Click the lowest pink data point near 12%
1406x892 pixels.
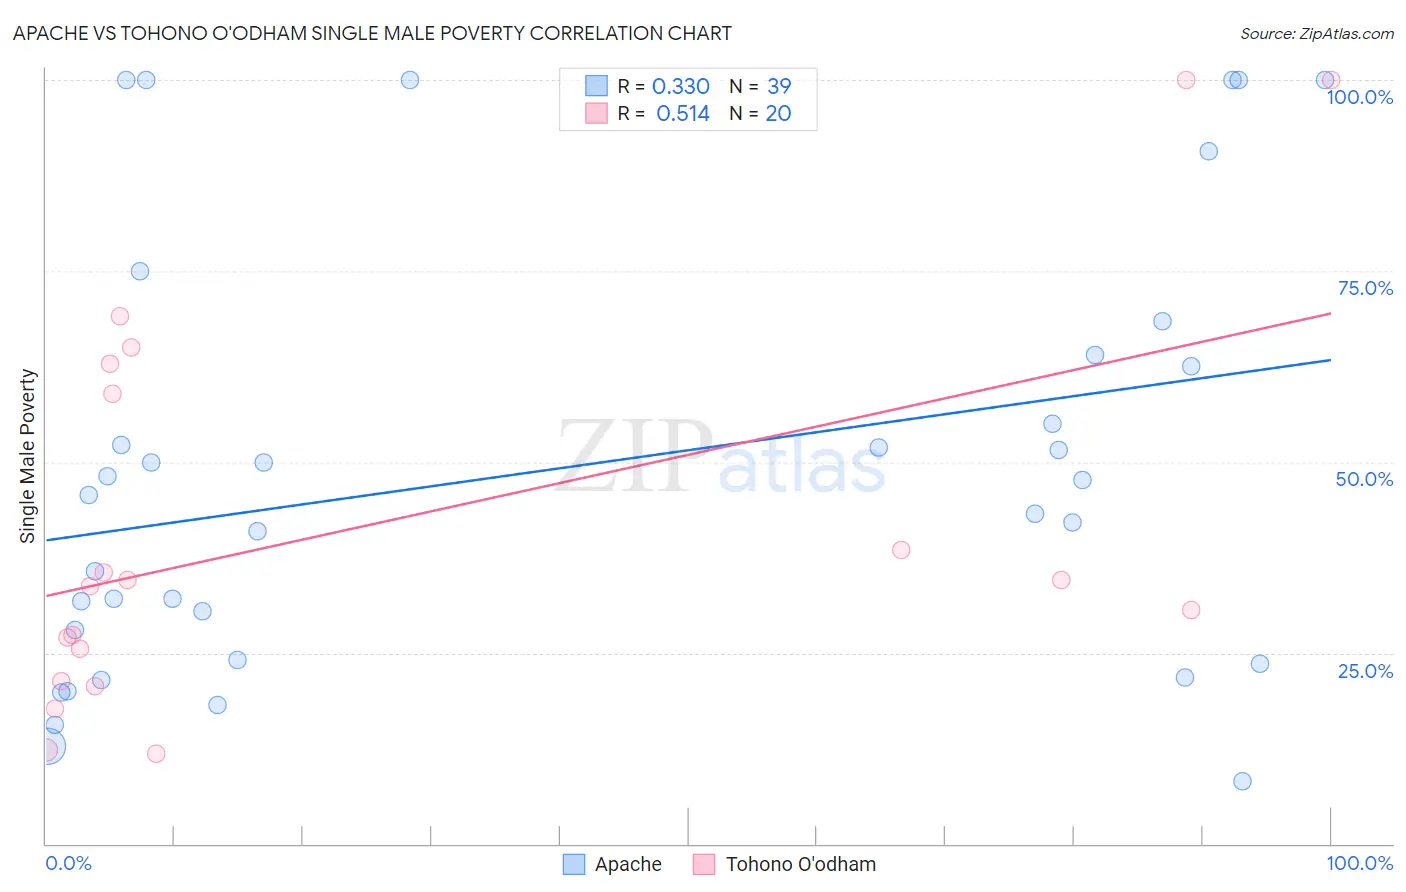156,754
